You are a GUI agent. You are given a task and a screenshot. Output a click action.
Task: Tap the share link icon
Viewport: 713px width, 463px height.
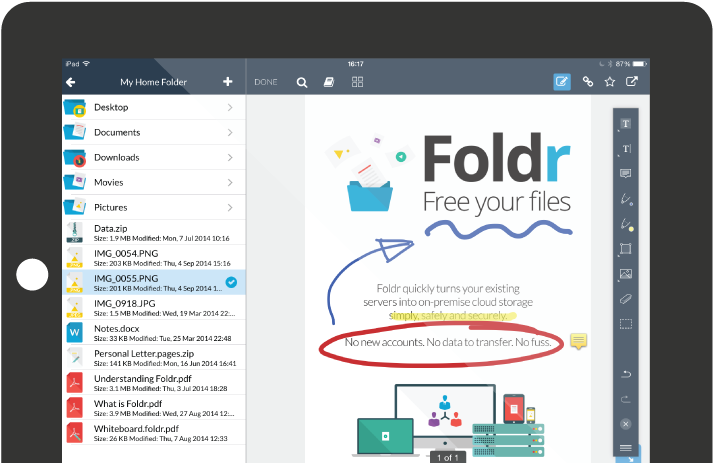coord(588,82)
